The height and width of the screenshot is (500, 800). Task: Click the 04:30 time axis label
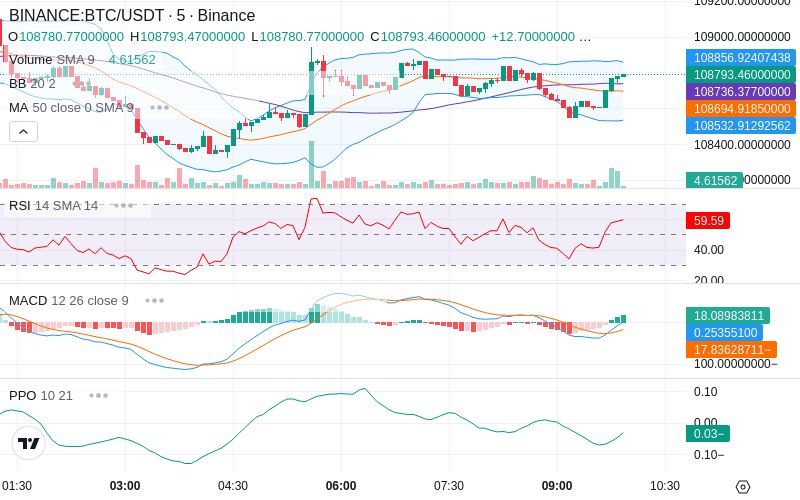(x=233, y=486)
